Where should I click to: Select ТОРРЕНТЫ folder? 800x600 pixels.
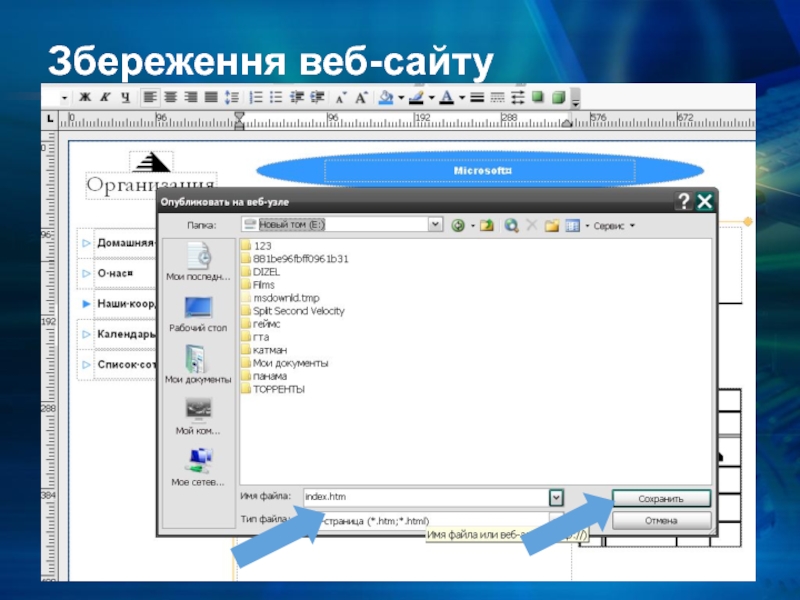click(273, 389)
